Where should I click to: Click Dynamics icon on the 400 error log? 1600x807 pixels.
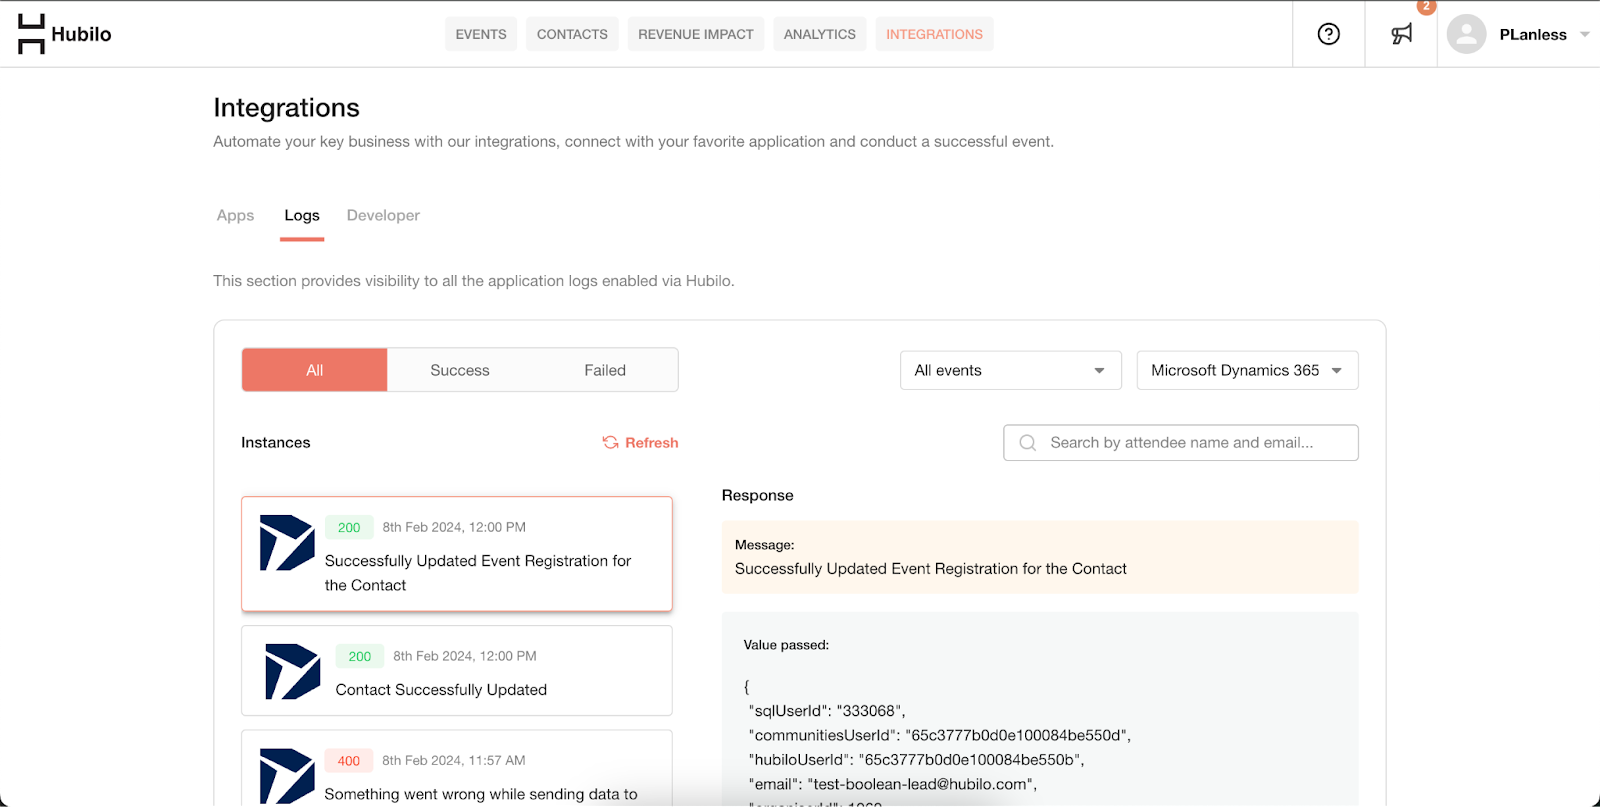pyautogui.click(x=287, y=776)
